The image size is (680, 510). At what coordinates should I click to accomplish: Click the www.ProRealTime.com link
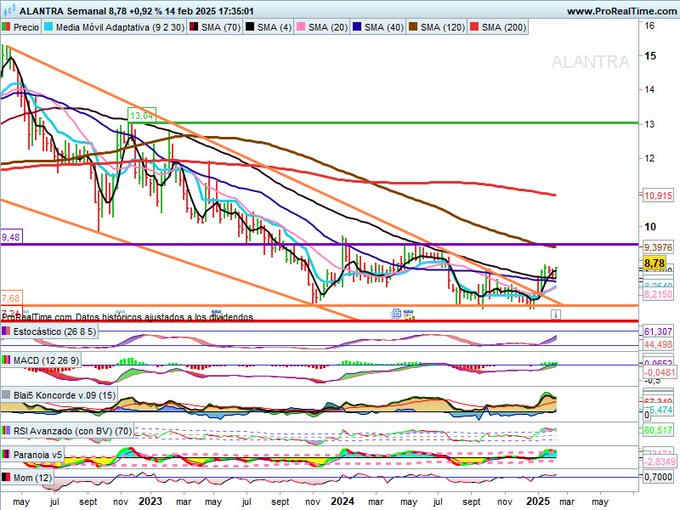click(622, 11)
